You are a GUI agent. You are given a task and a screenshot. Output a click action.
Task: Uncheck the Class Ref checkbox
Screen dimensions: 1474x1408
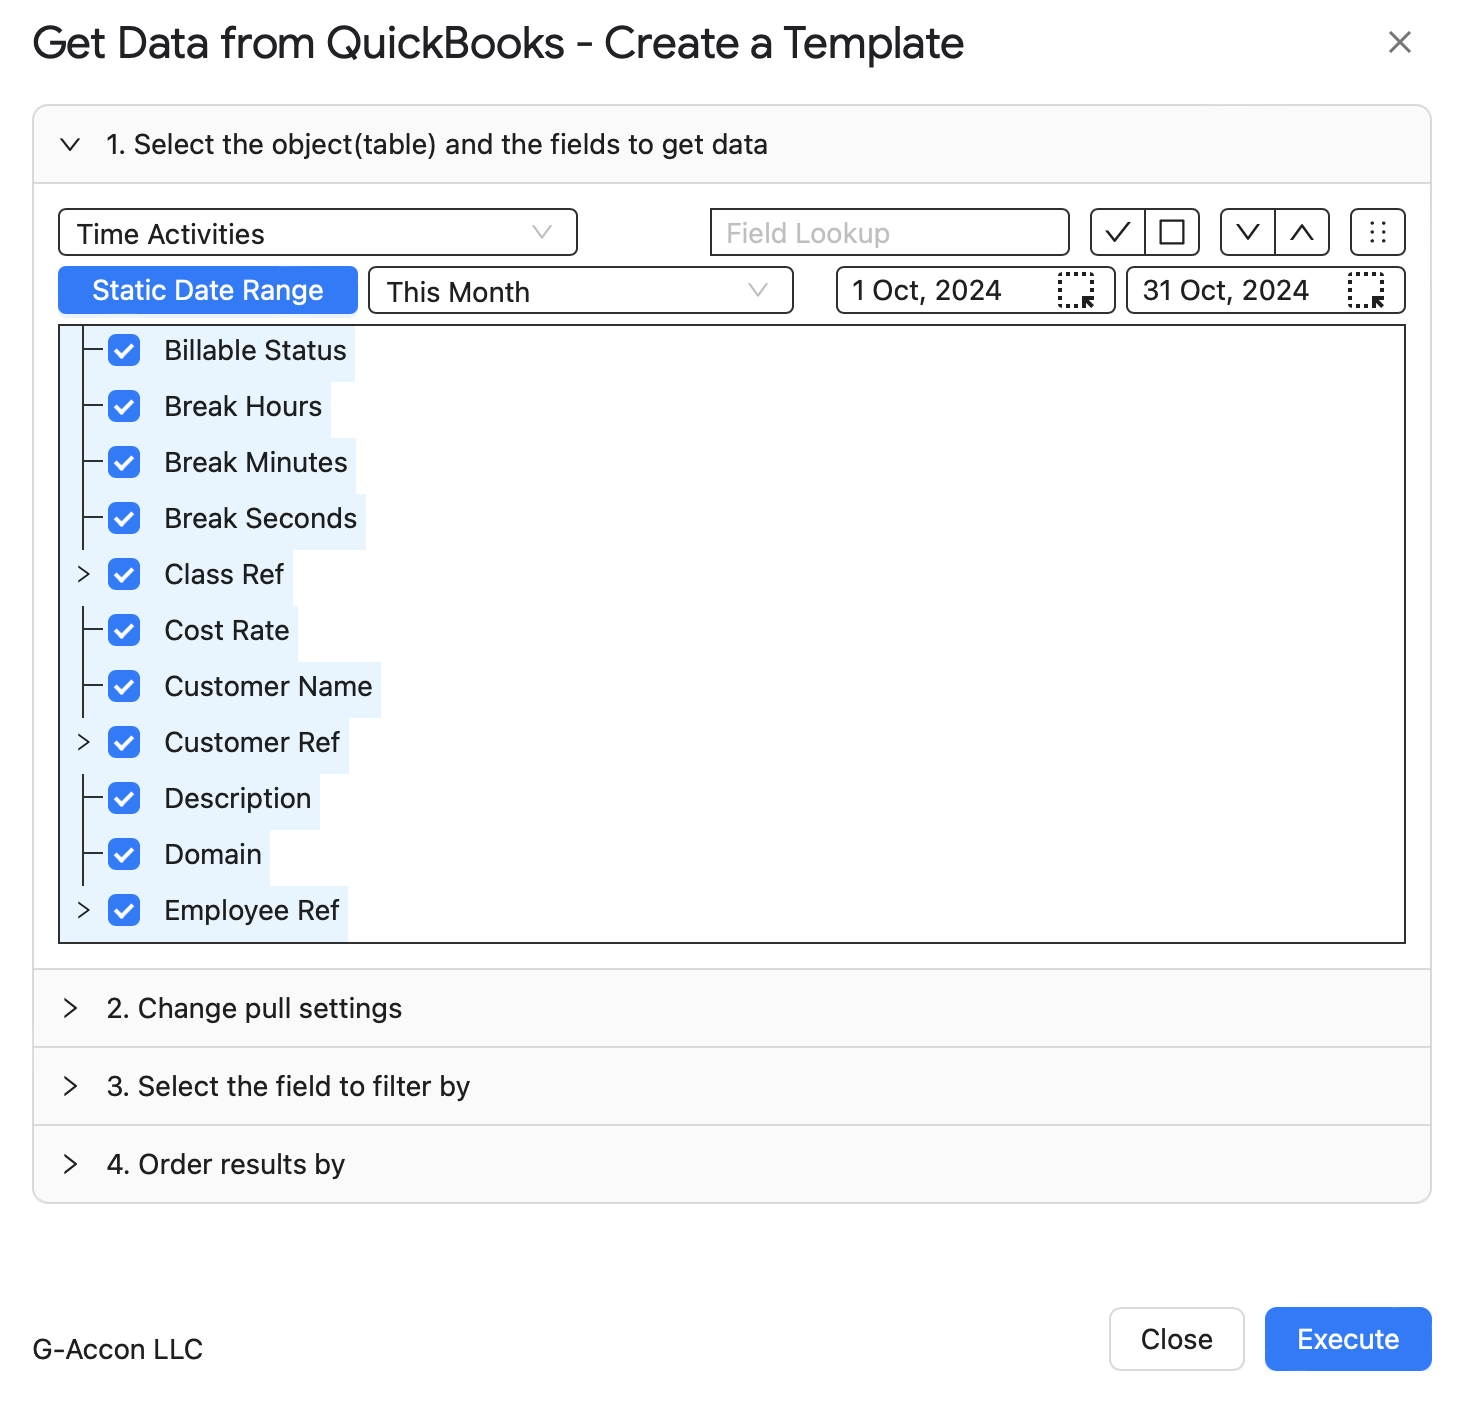[x=124, y=574]
